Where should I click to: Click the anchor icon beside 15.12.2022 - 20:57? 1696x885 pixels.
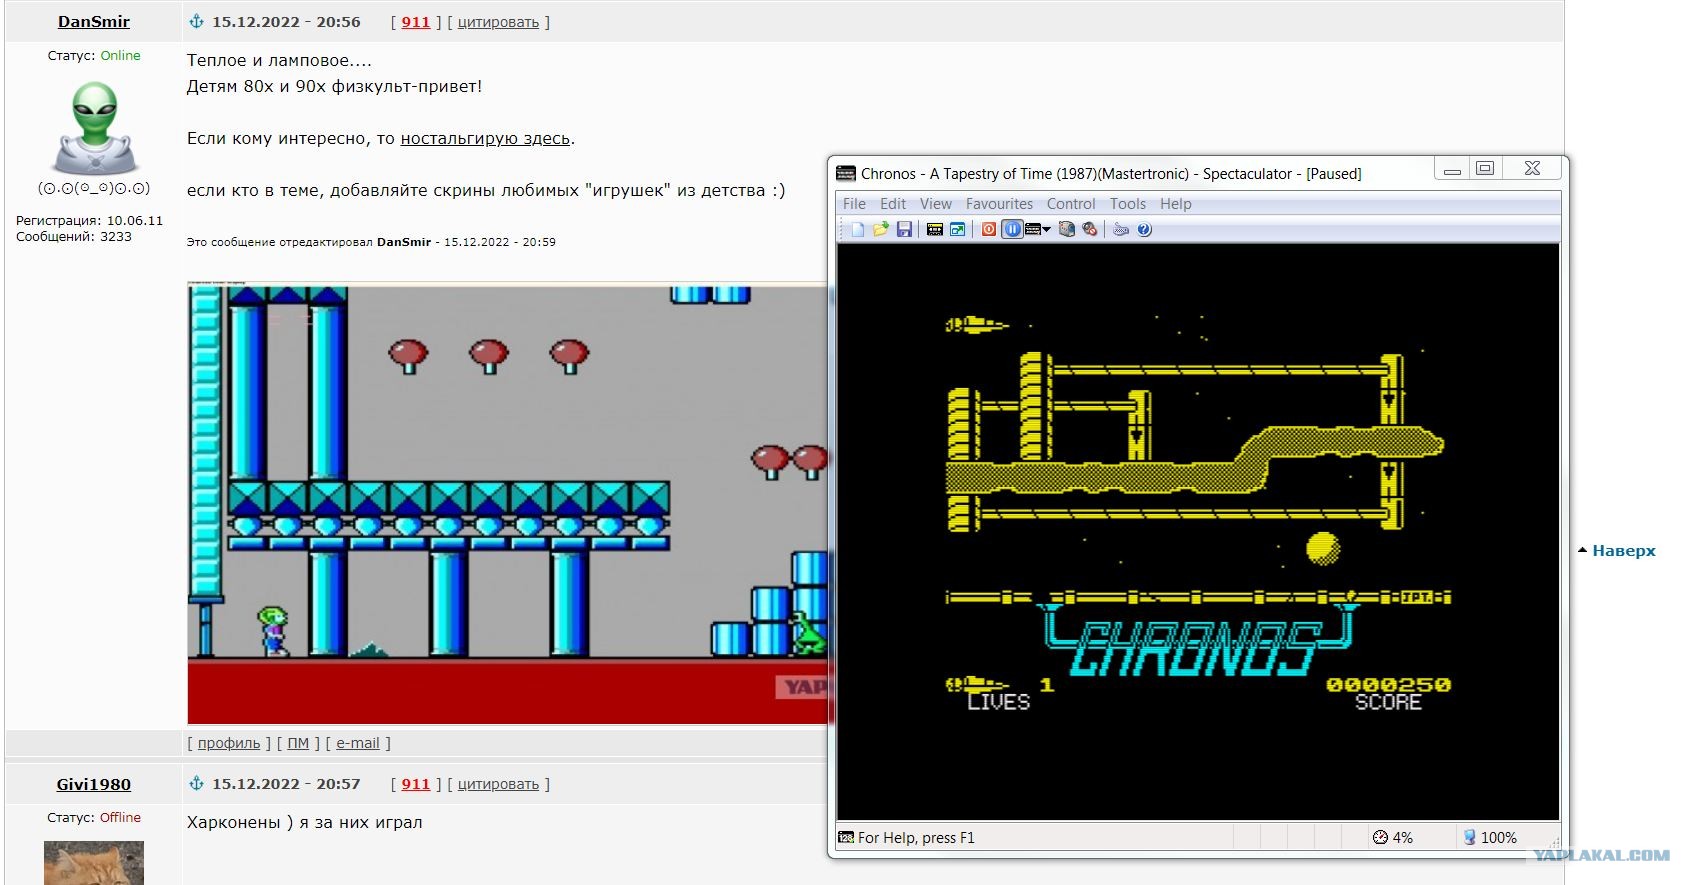click(197, 783)
